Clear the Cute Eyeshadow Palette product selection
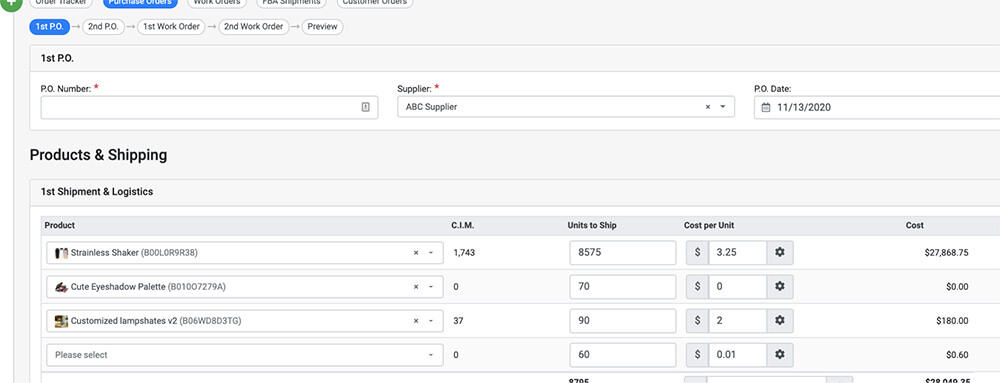 click(416, 287)
